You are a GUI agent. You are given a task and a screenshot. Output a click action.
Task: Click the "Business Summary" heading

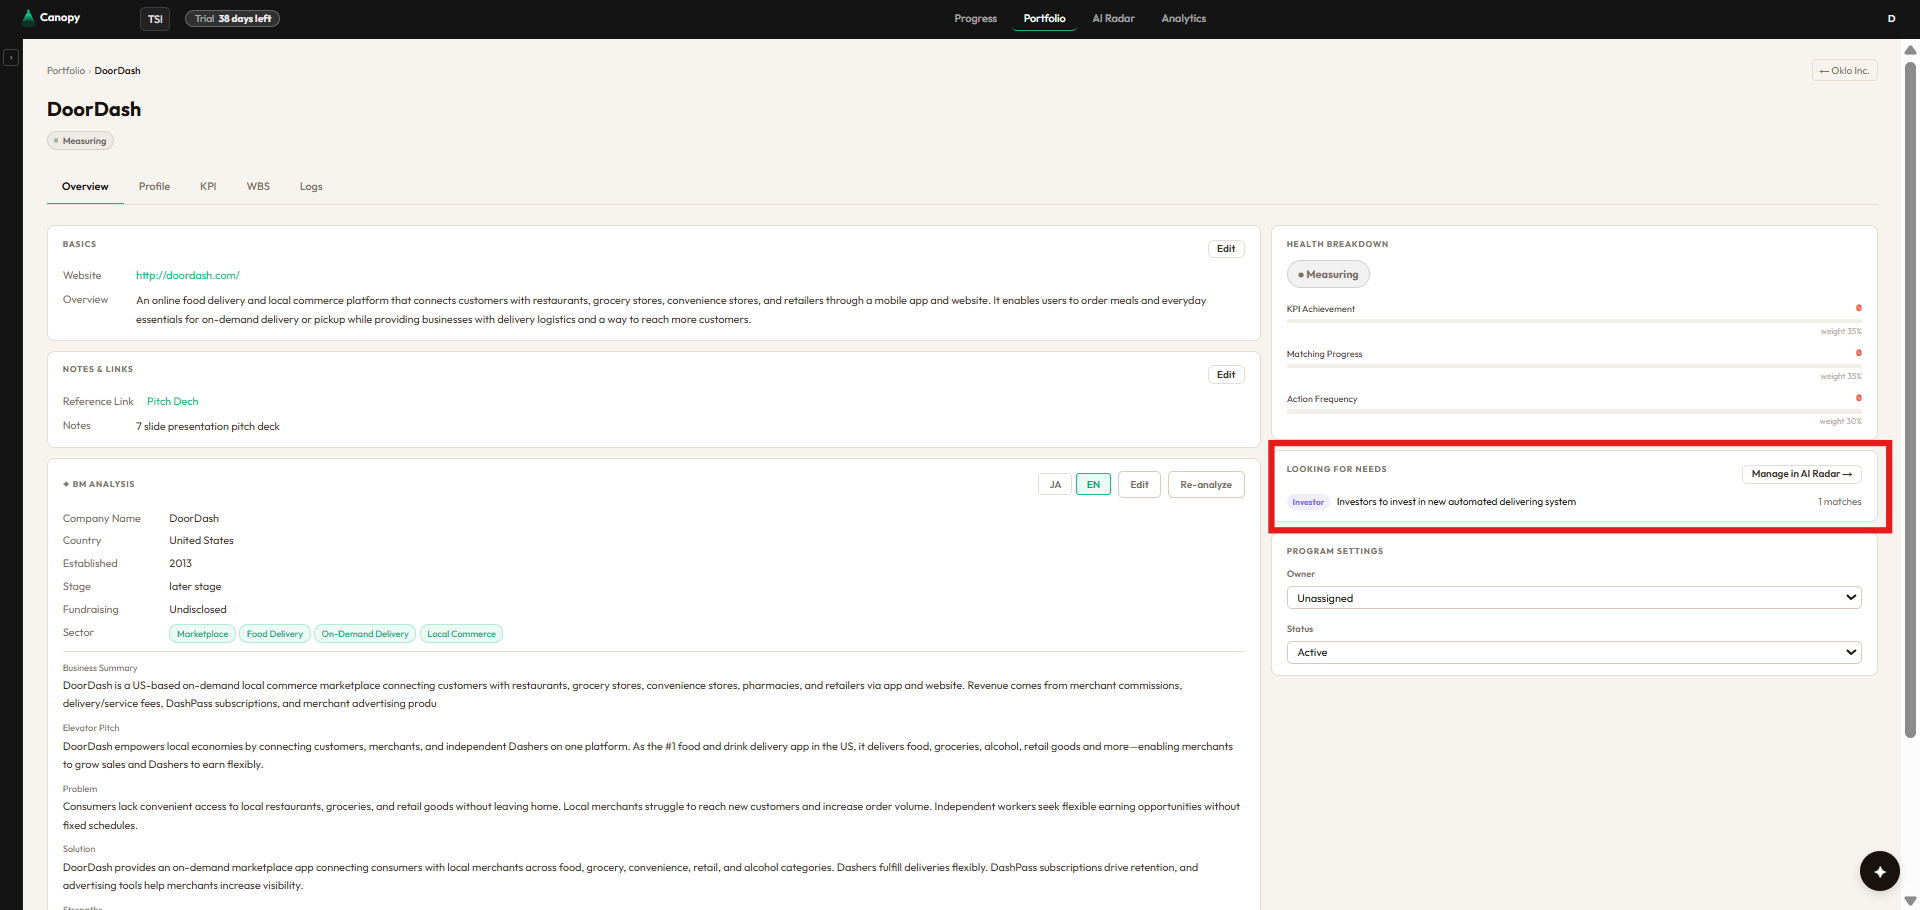click(x=100, y=668)
